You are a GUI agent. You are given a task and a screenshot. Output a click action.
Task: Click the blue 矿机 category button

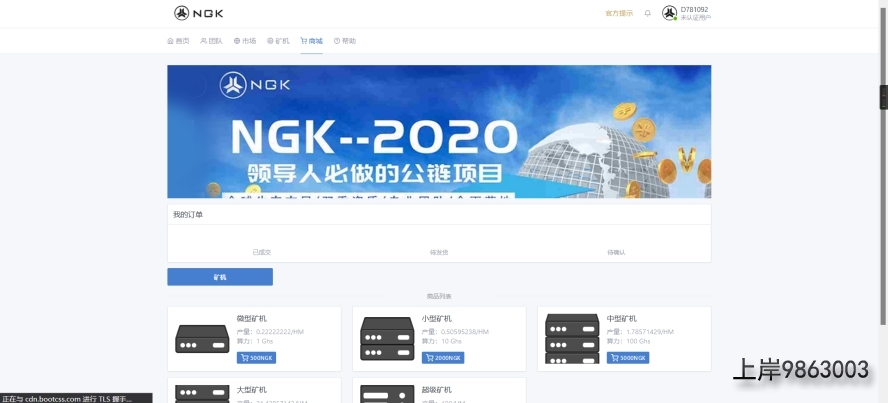pos(220,277)
